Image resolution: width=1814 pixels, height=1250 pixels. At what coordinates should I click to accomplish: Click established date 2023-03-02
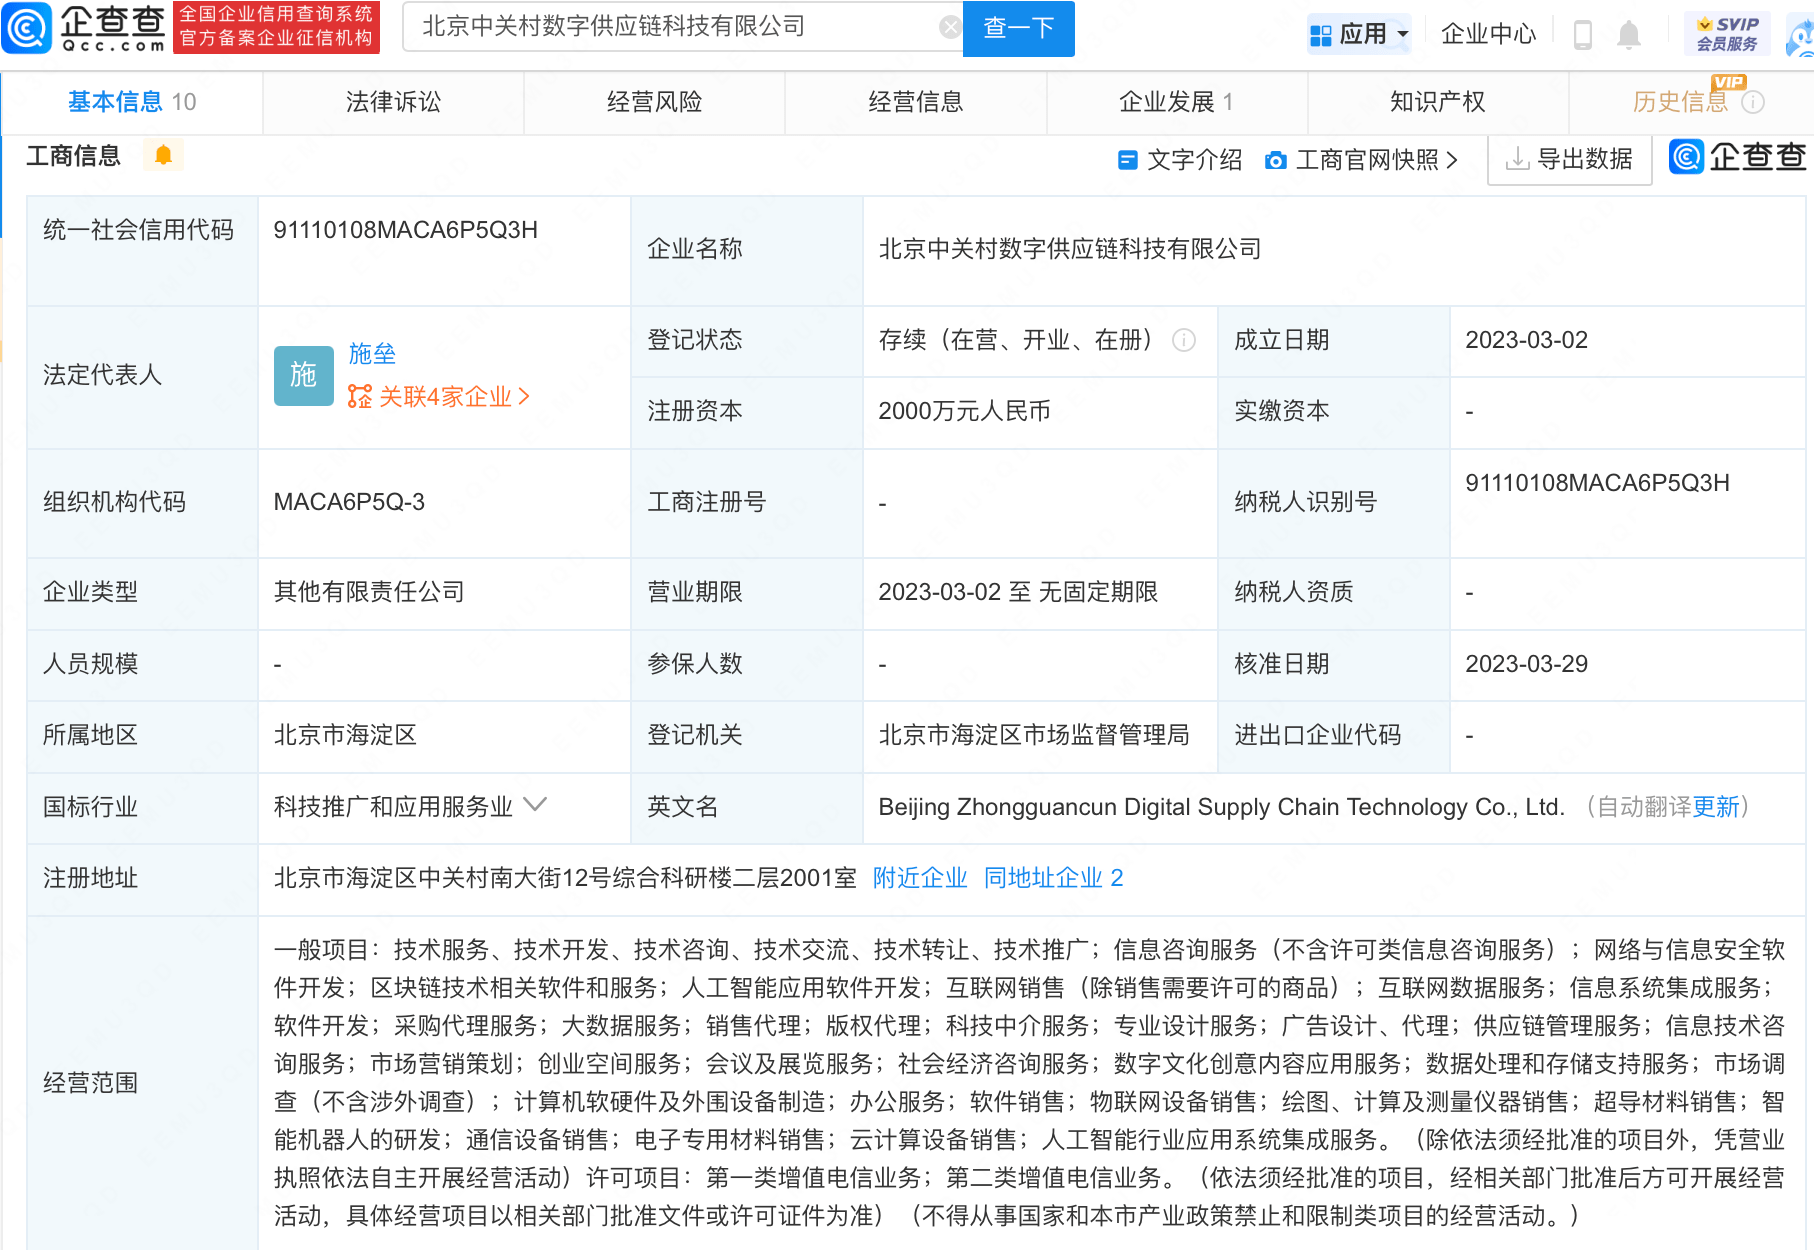point(1526,340)
